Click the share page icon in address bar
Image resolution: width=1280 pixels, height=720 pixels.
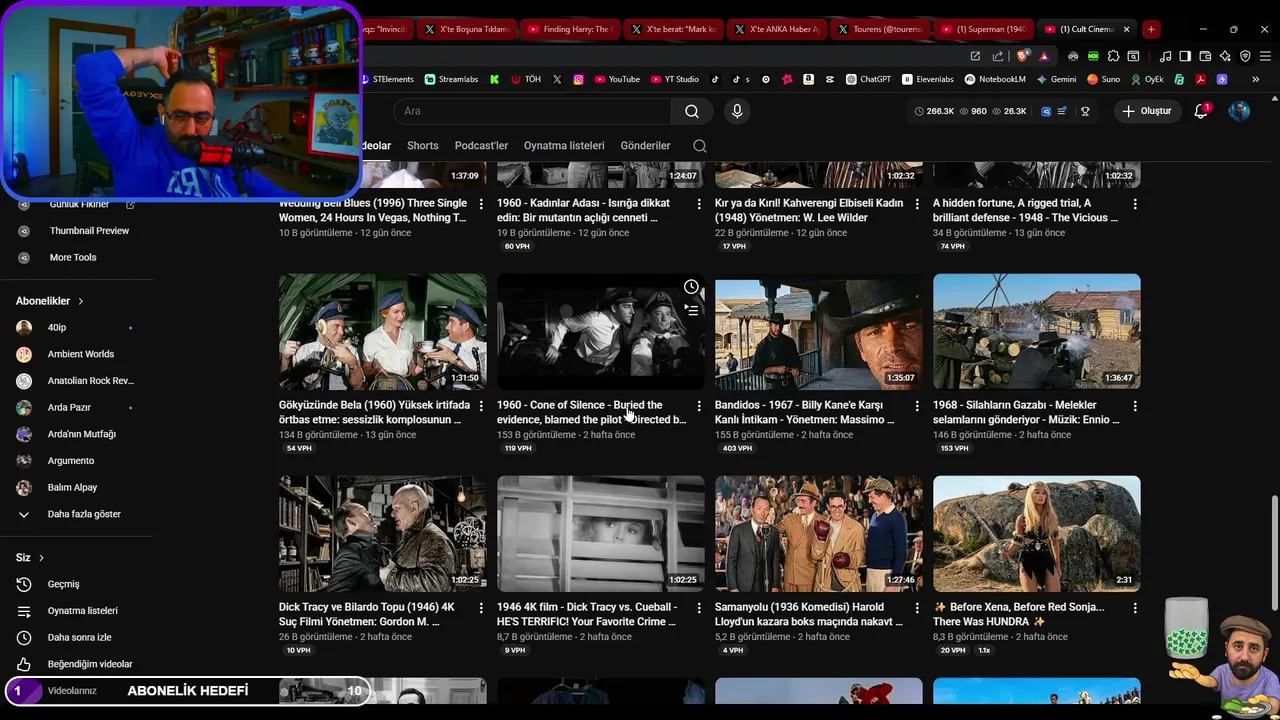(997, 56)
